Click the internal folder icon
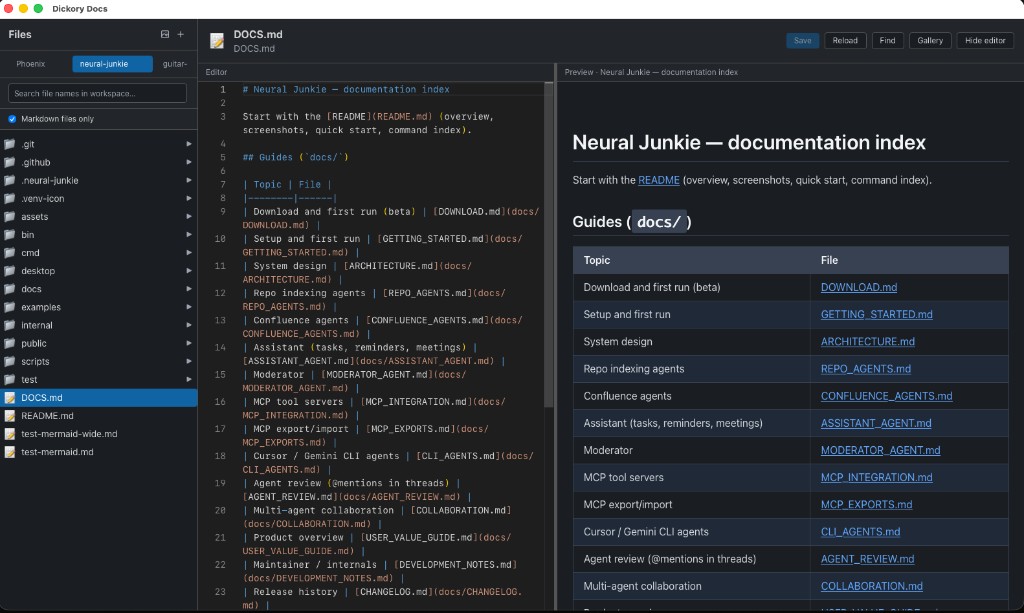1024x613 pixels. (x=10, y=325)
